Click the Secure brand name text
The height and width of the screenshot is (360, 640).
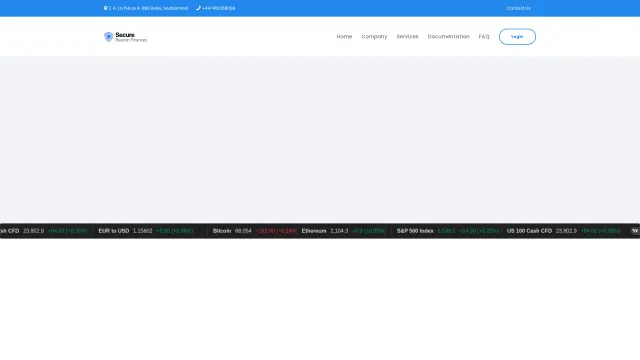click(x=125, y=35)
